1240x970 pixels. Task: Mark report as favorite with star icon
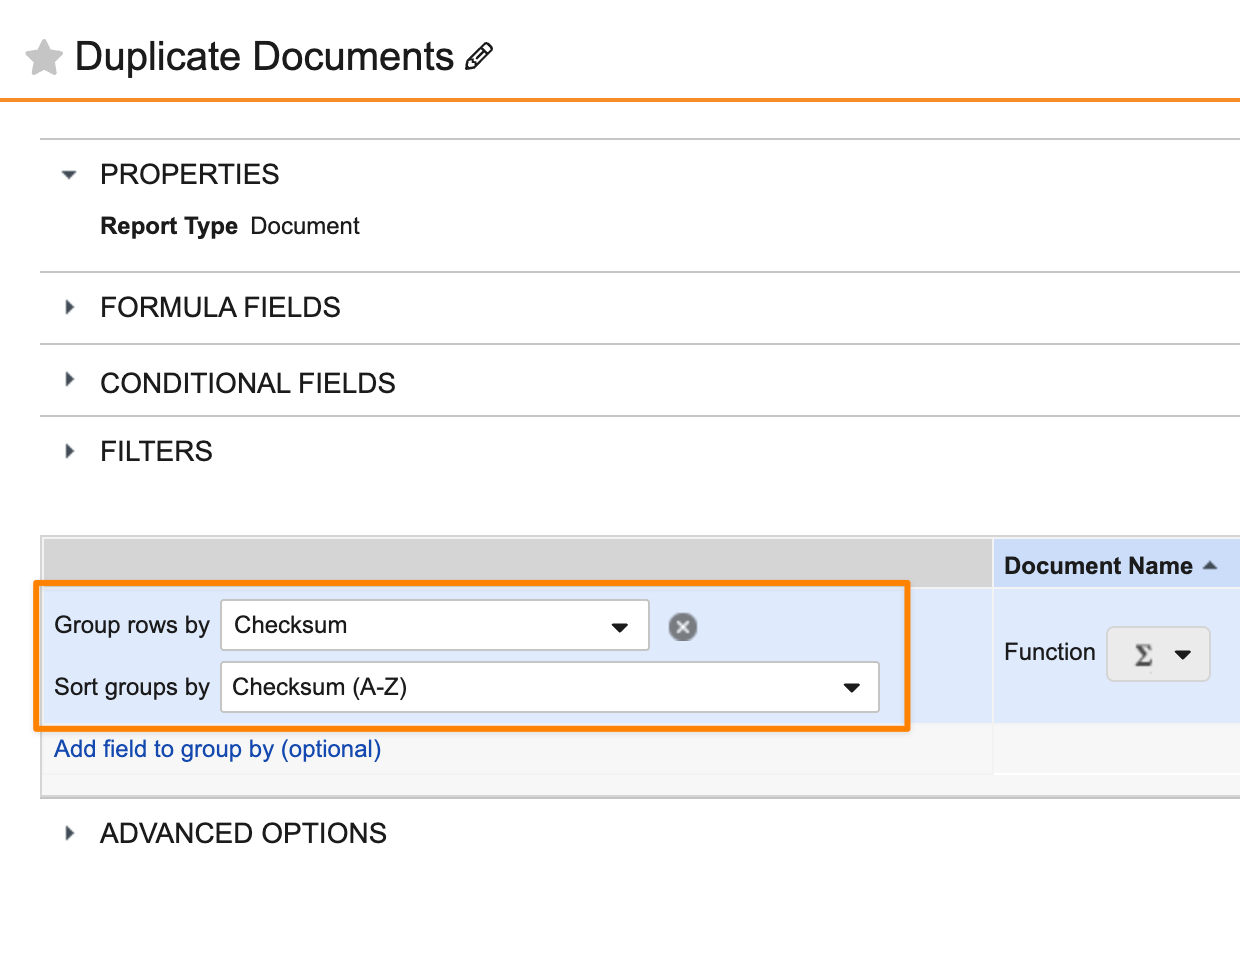coord(44,58)
